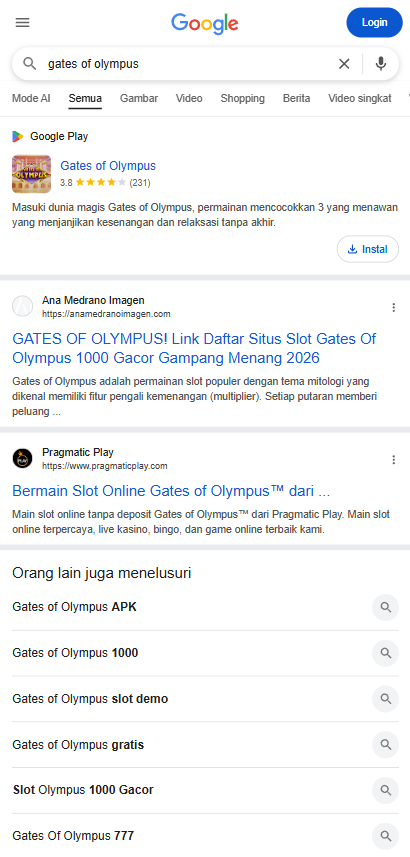Search Gates of Olympus 1000 suggestion icon
The width and height of the screenshot is (410, 857).
(x=385, y=653)
